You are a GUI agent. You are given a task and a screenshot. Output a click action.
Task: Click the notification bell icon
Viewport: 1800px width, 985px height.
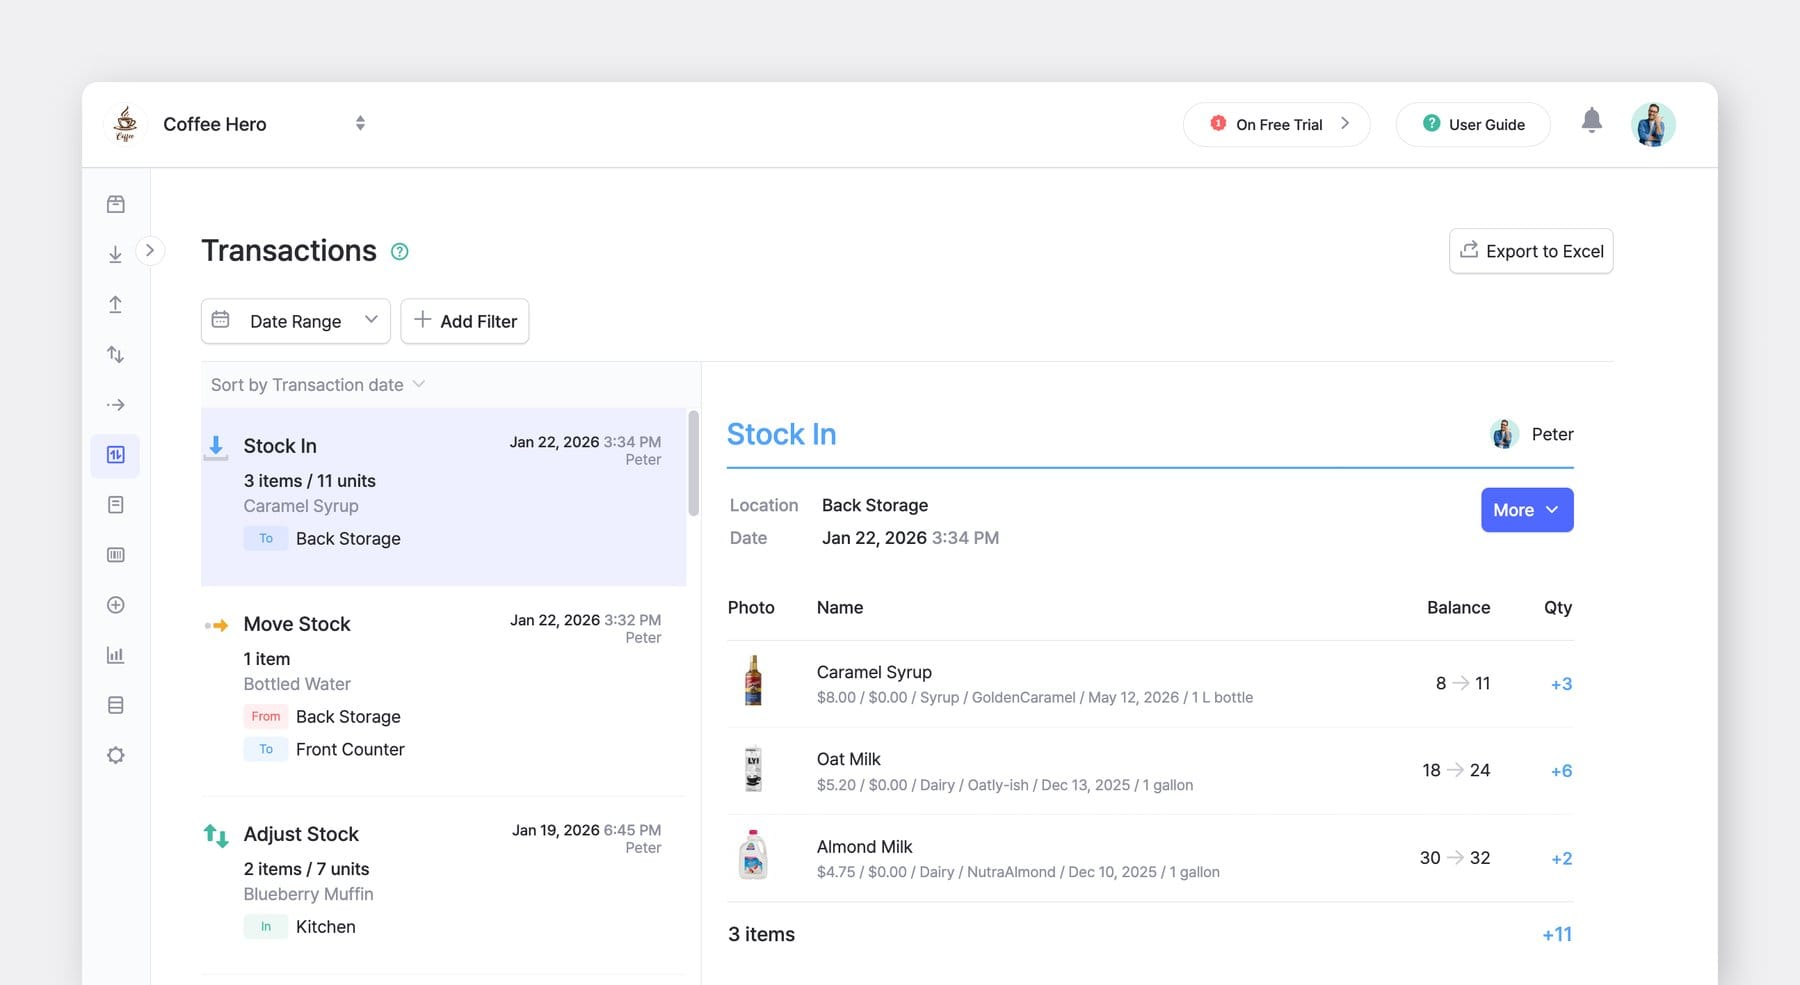click(1592, 120)
